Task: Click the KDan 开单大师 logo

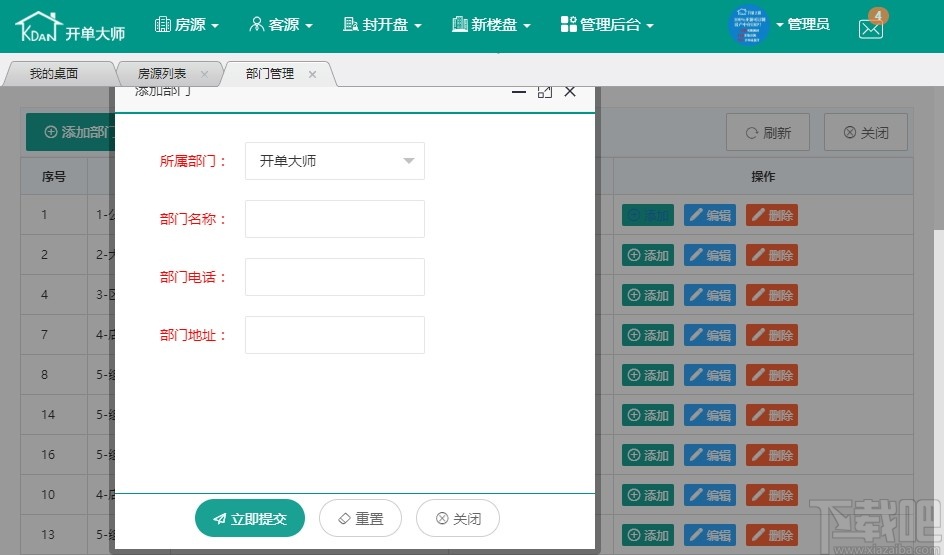Action: point(70,27)
